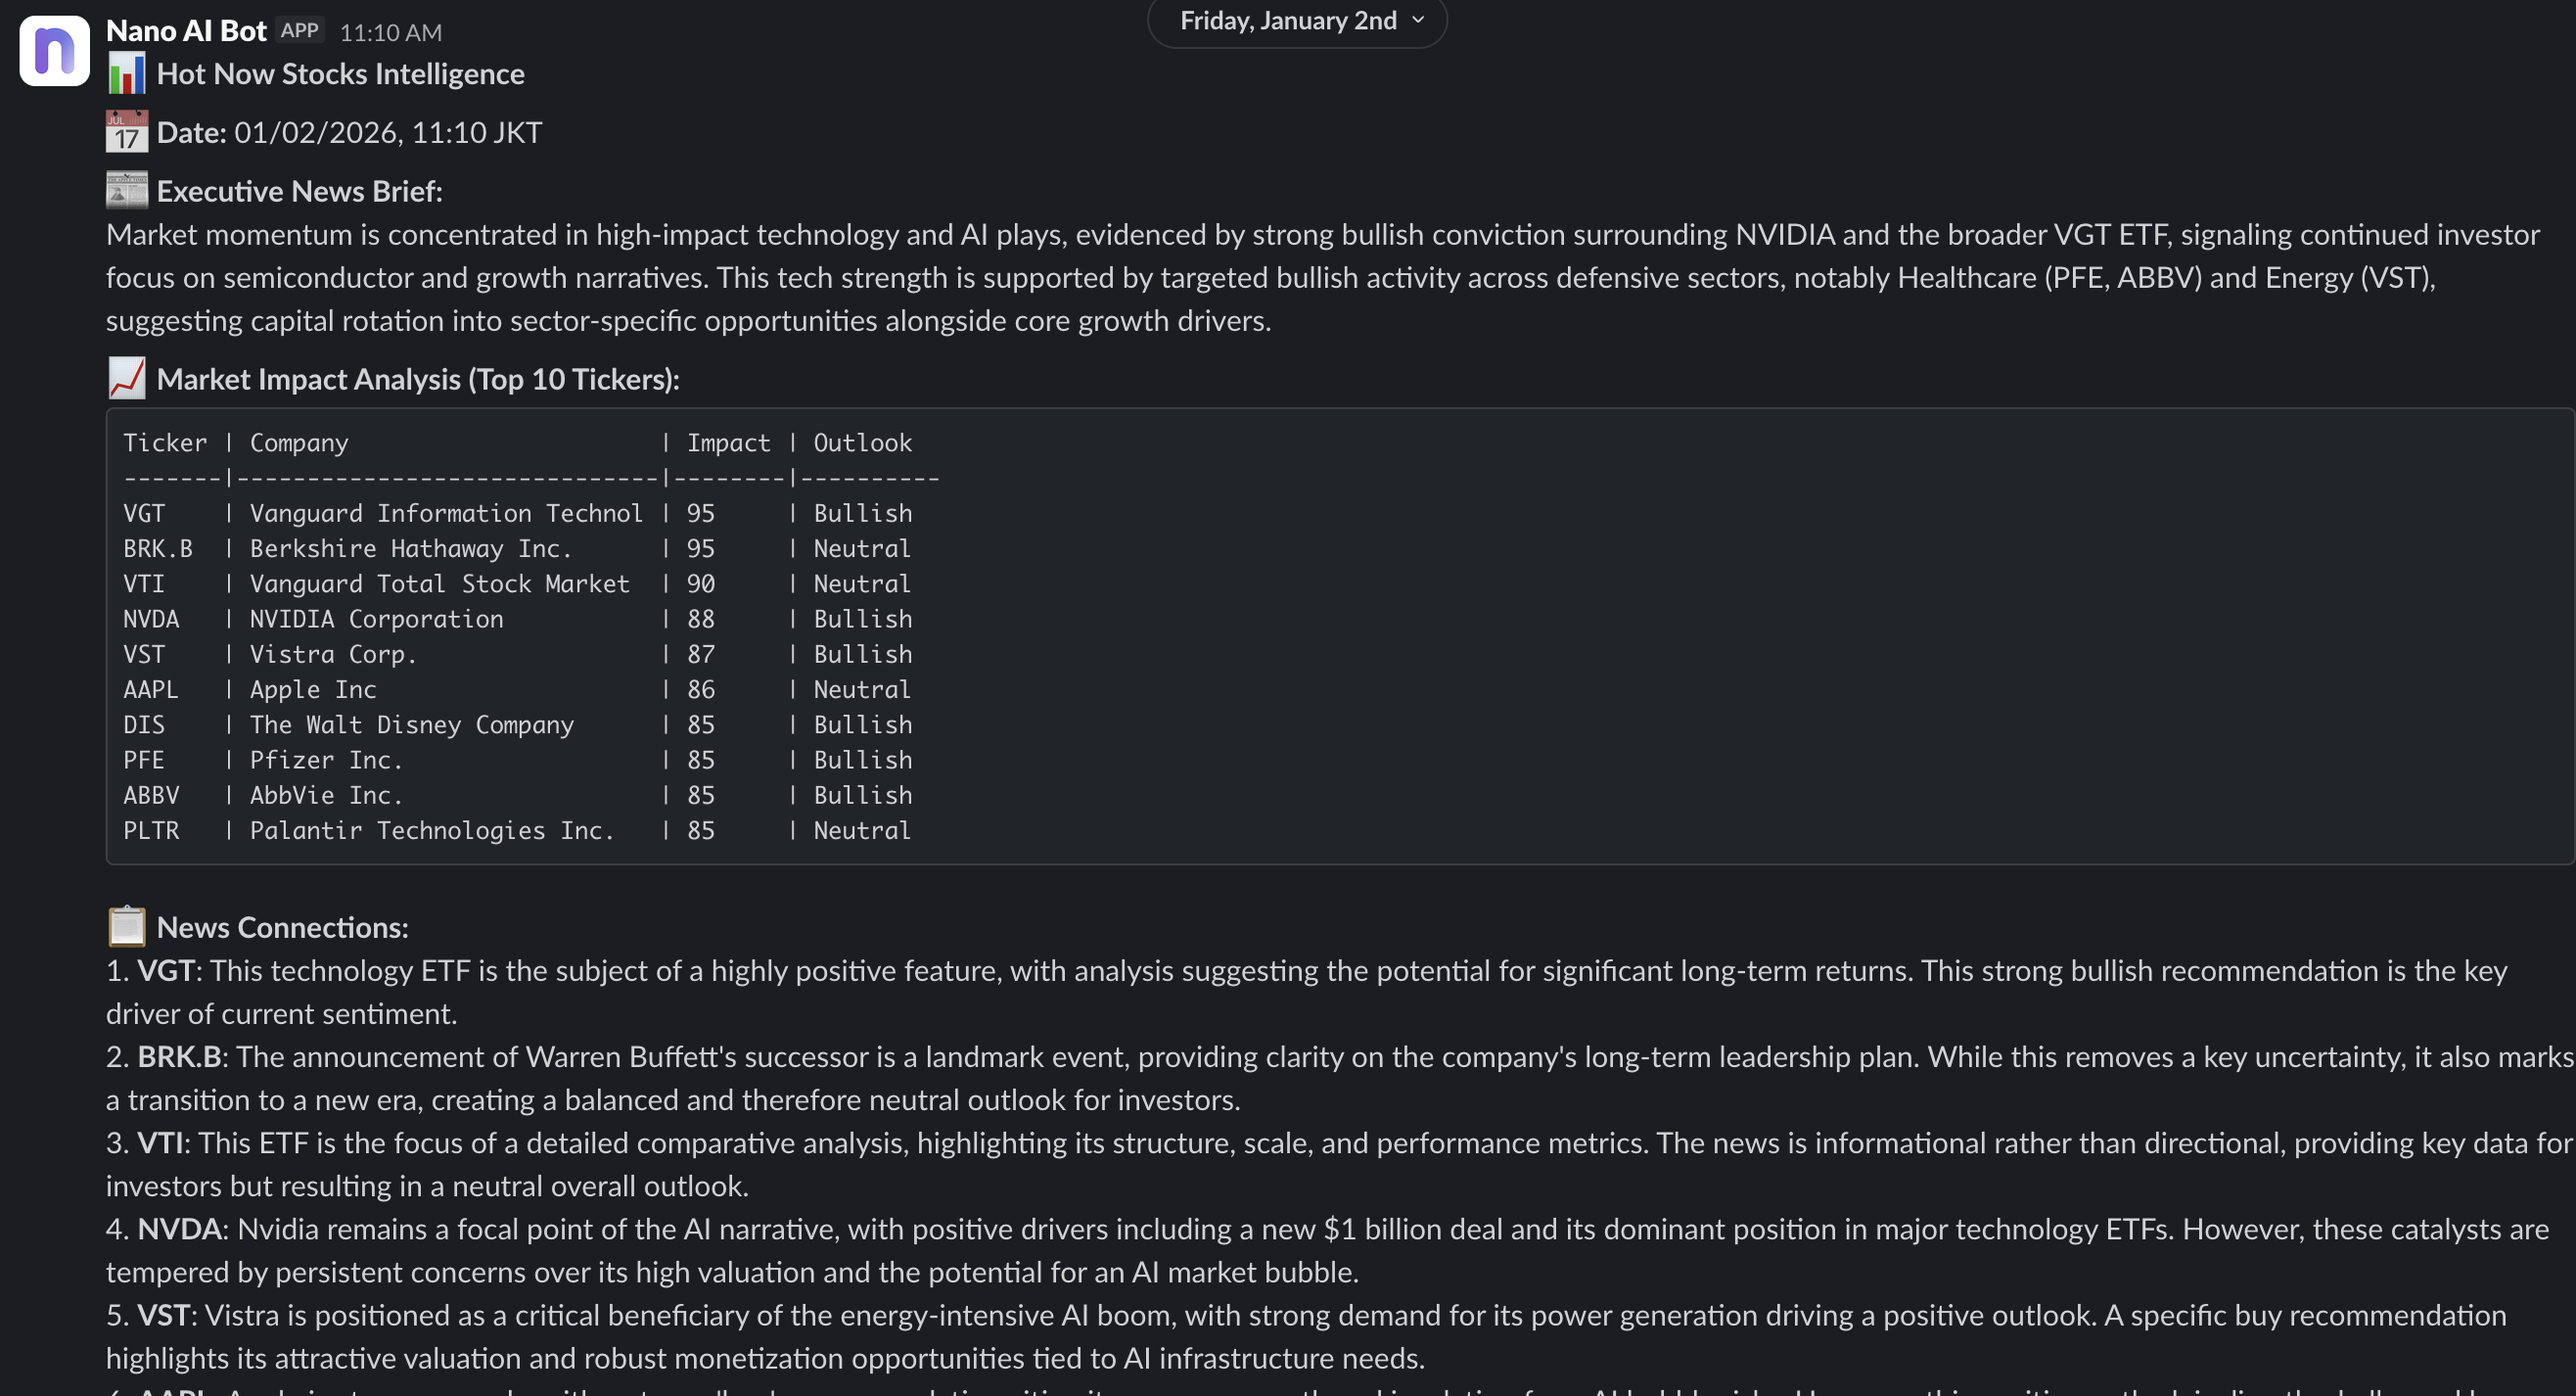Click the APP badge next to bot name
Viewport: 2576px width, 1396px height.
(299, 31)
